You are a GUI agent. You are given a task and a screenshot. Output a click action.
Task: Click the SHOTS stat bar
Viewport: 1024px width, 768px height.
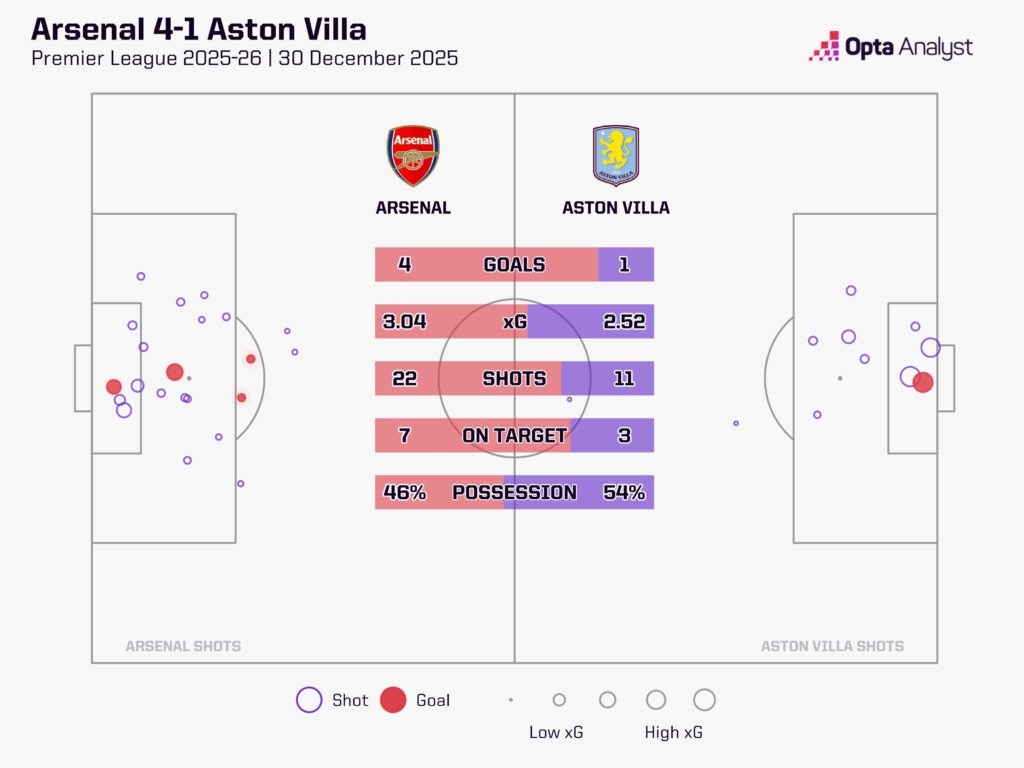(x=514, y=378)
